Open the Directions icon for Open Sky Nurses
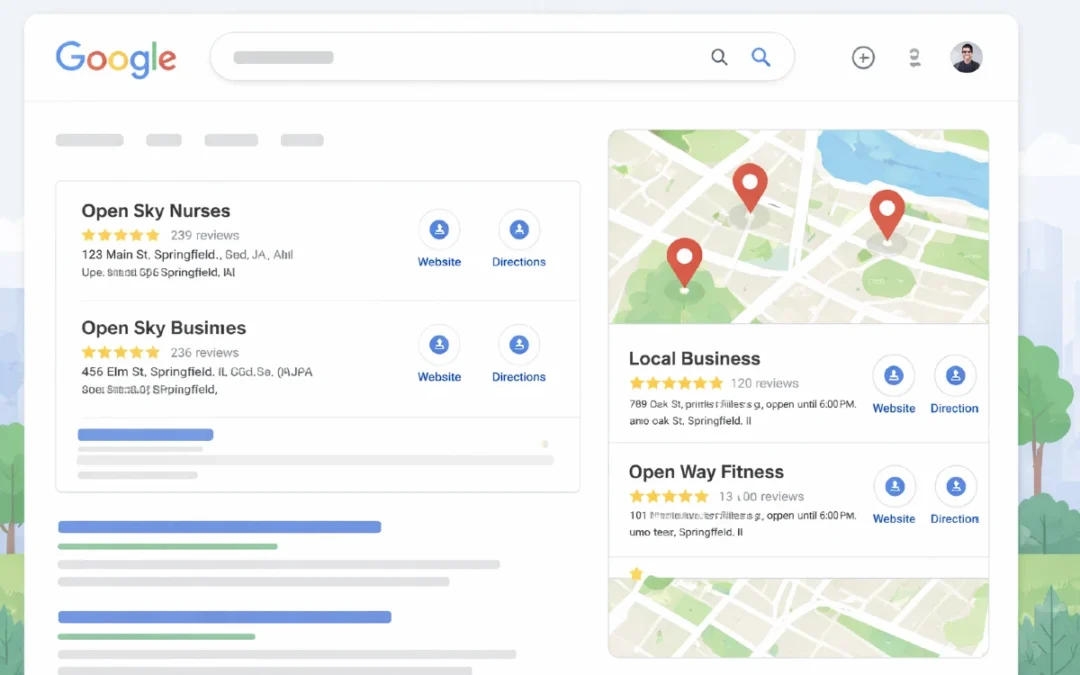The height and width of the screenshot is (675, 1080). point(518,229)
